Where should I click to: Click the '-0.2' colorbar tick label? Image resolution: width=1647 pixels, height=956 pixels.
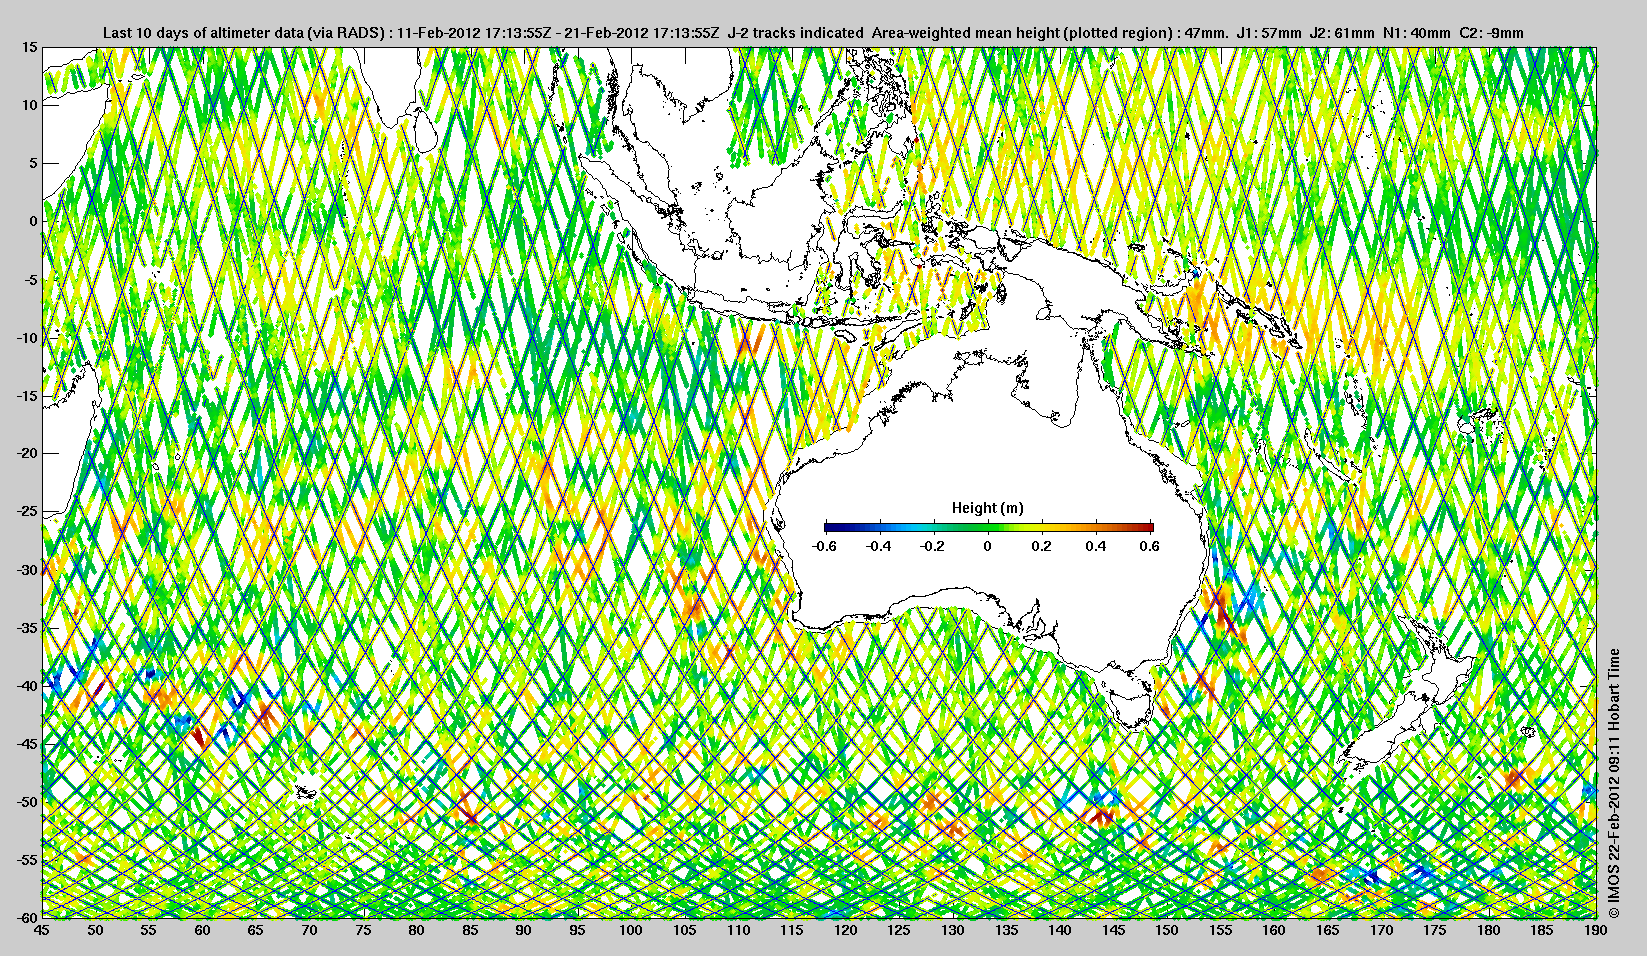[933, 546]
